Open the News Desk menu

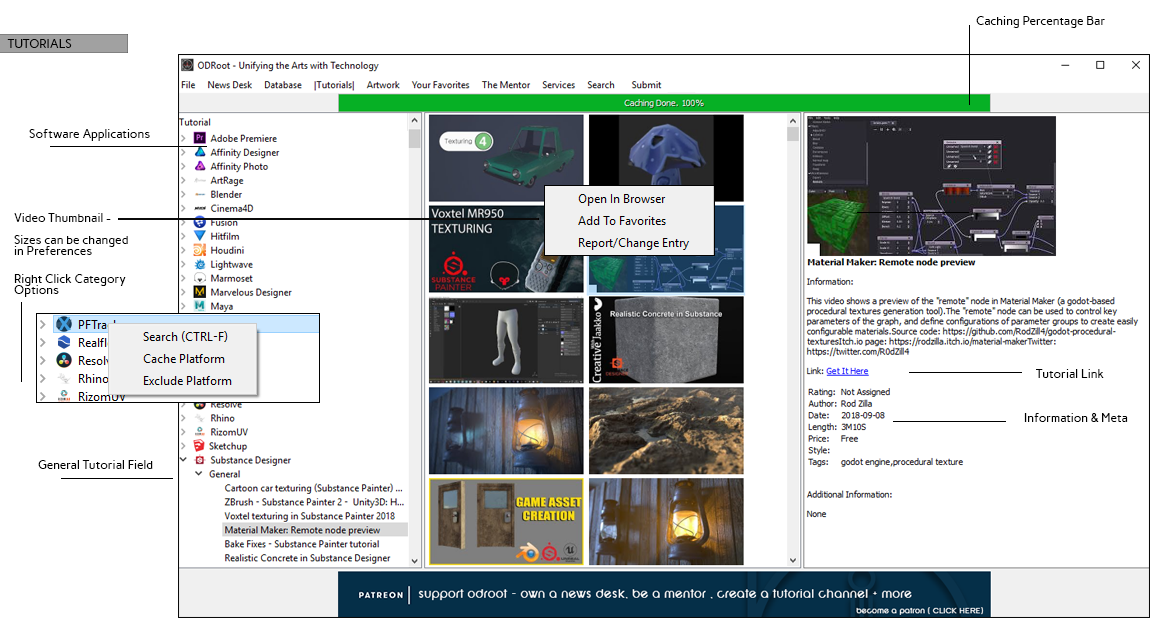229,85
